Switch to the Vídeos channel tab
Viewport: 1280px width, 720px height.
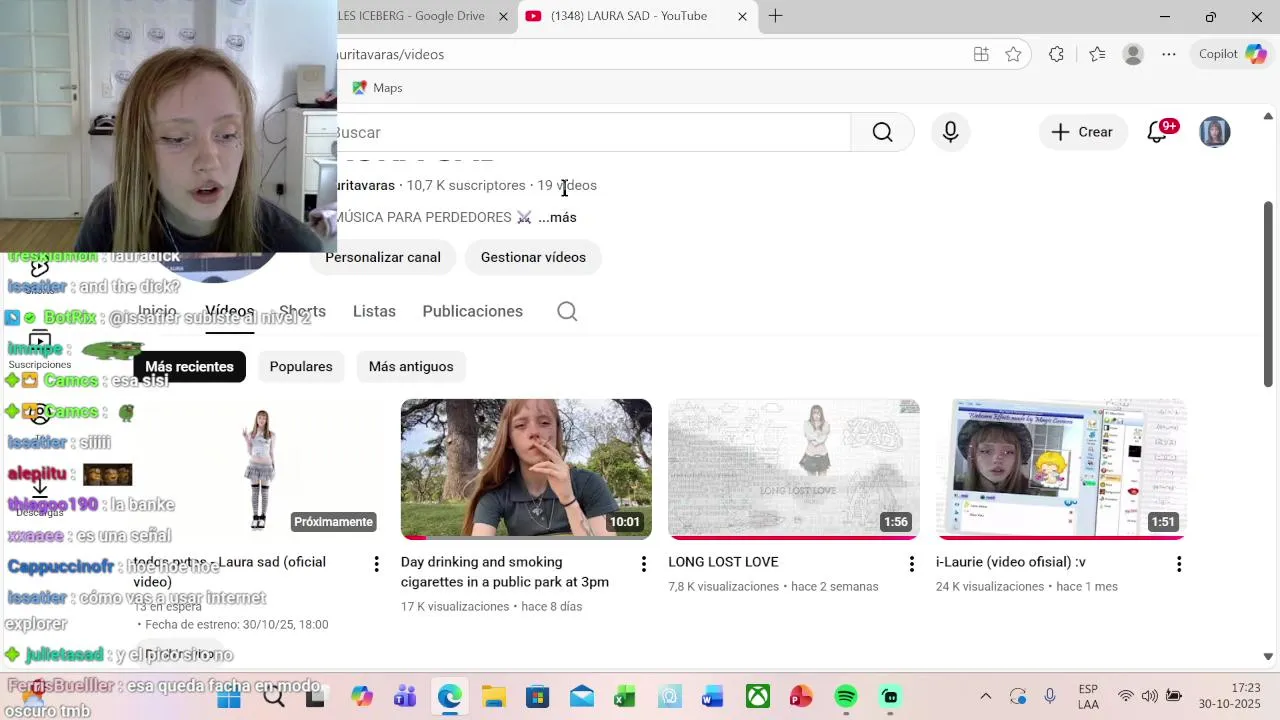click(230, 311)
